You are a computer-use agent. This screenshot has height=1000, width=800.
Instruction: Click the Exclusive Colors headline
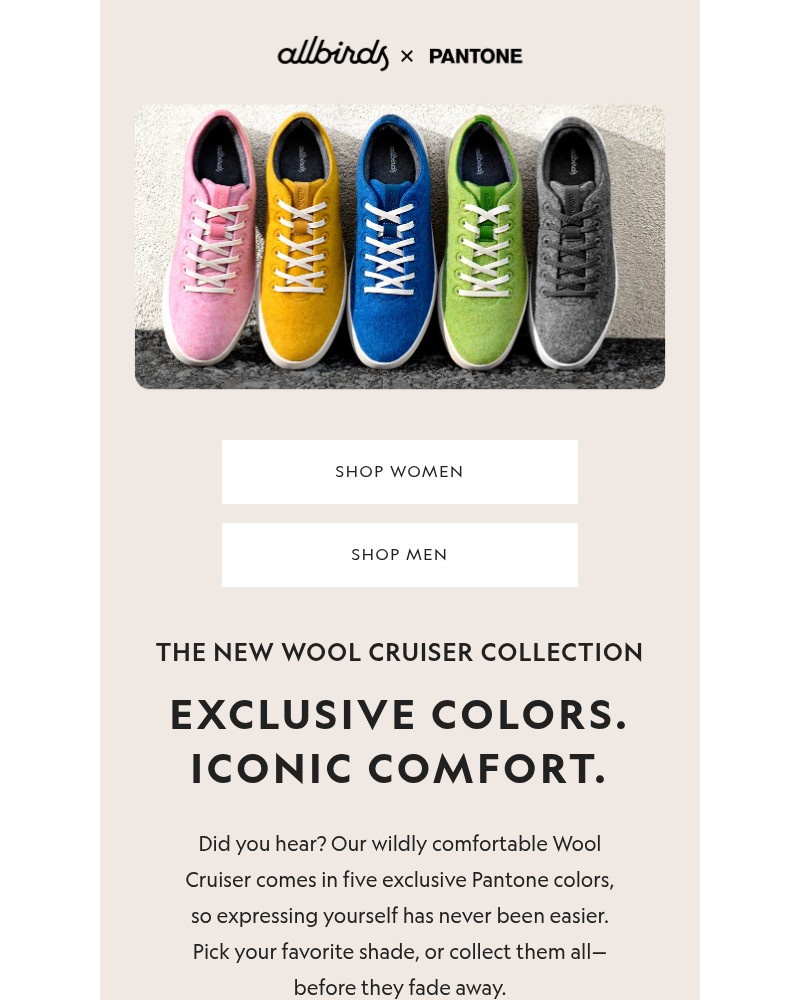399,714
